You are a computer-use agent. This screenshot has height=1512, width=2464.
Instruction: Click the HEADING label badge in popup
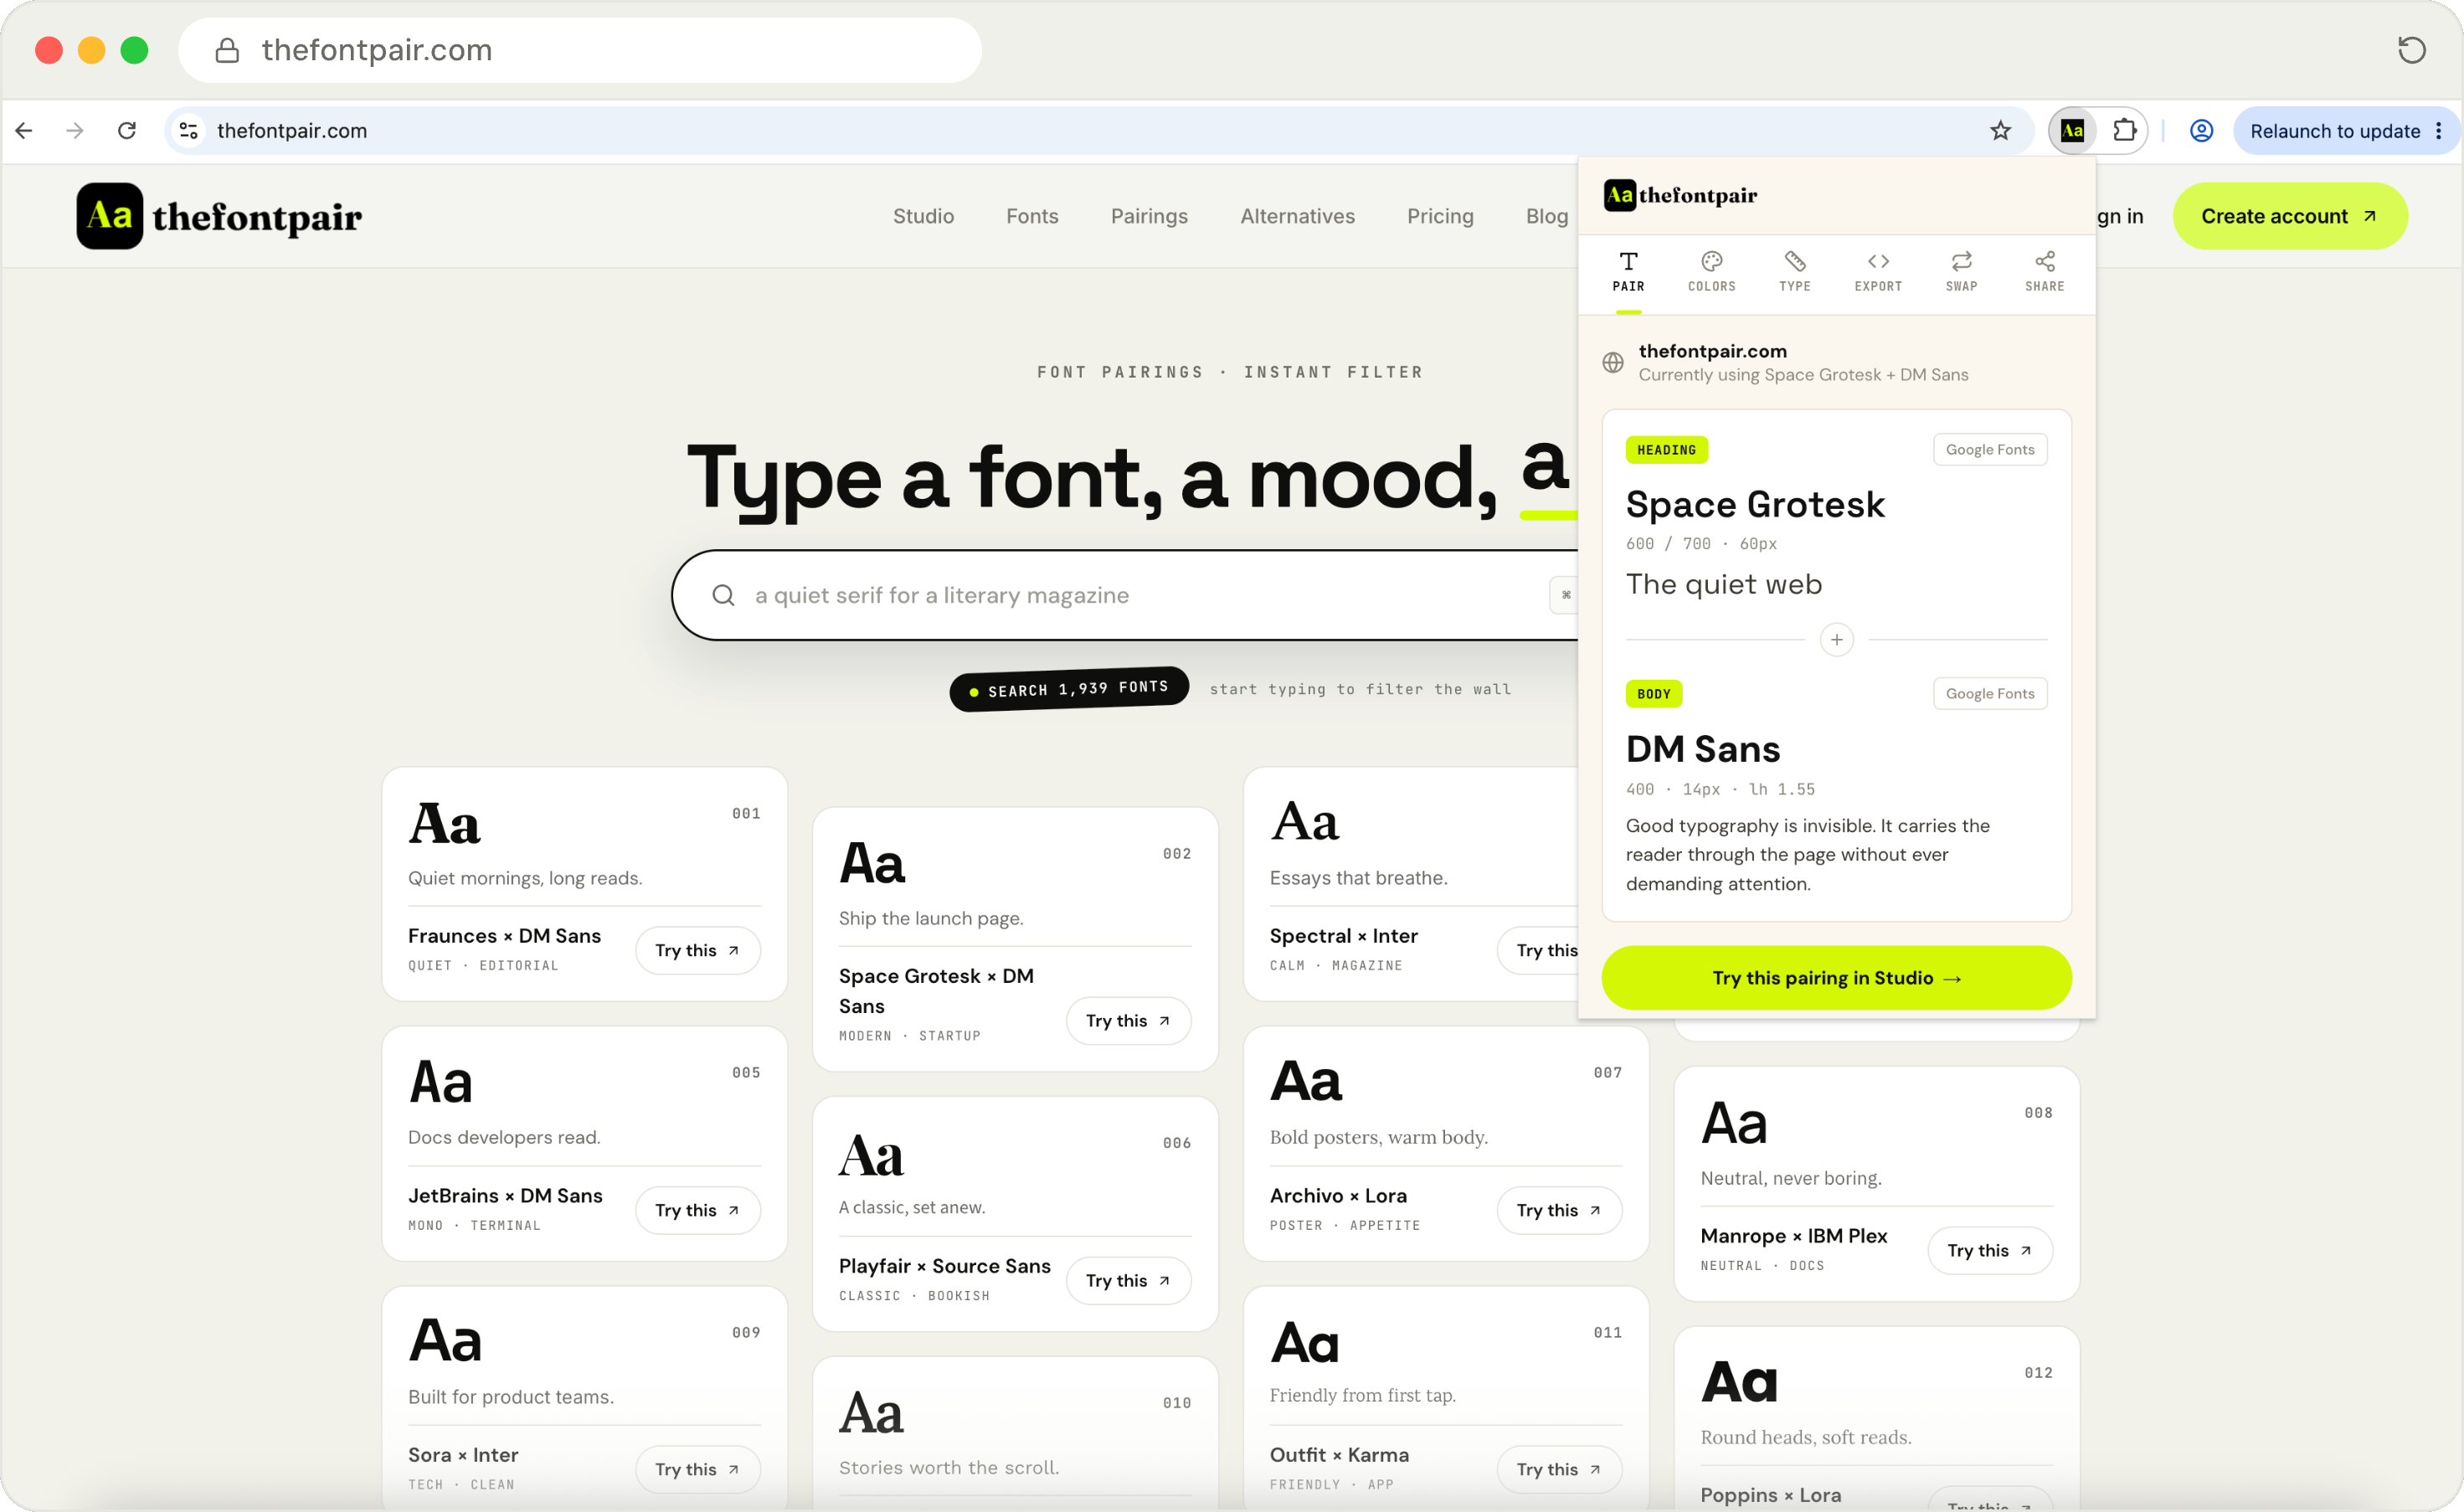(x=1666, y=450)
